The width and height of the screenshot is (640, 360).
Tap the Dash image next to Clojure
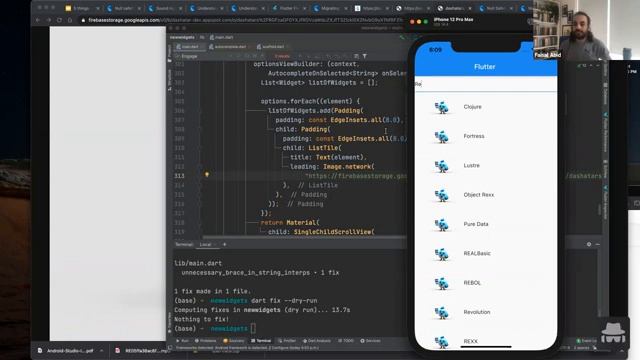click(441, 107)
